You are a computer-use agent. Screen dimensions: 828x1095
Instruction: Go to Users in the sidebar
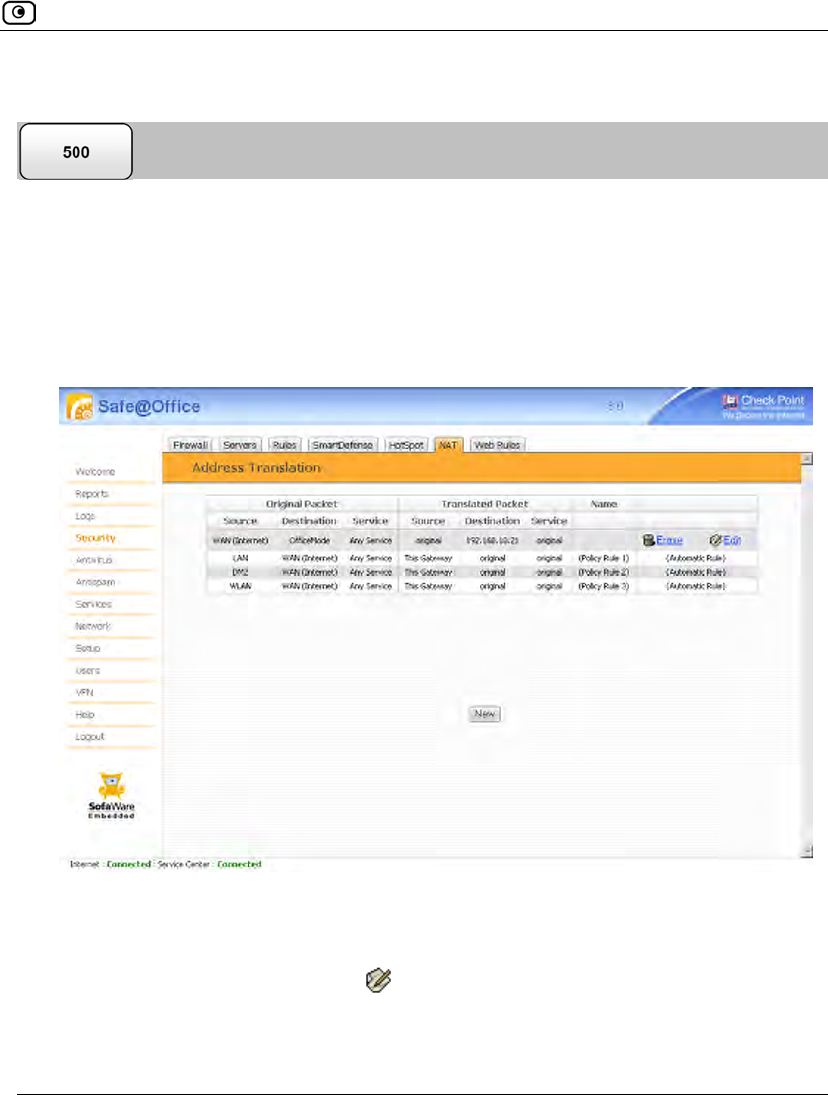[x=88, y=670]
